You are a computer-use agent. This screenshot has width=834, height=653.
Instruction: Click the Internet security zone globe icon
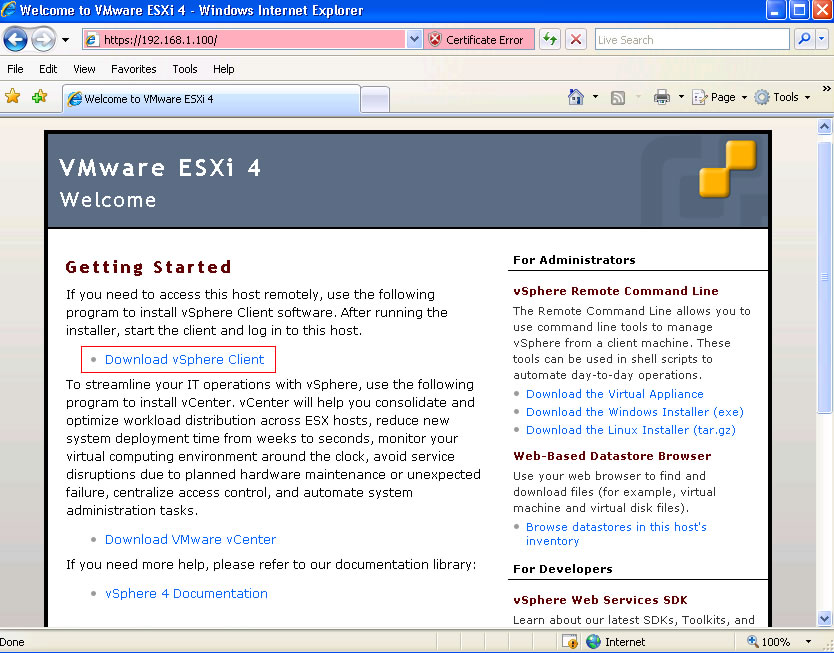[x=594, y=642]
